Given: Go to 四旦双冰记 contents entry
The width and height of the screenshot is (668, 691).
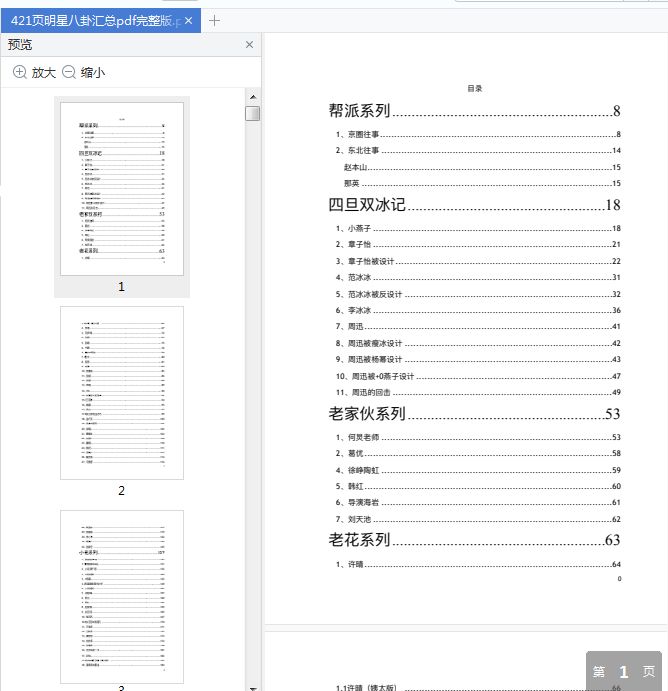Looking at the screenshot, I should coord(367,205).
